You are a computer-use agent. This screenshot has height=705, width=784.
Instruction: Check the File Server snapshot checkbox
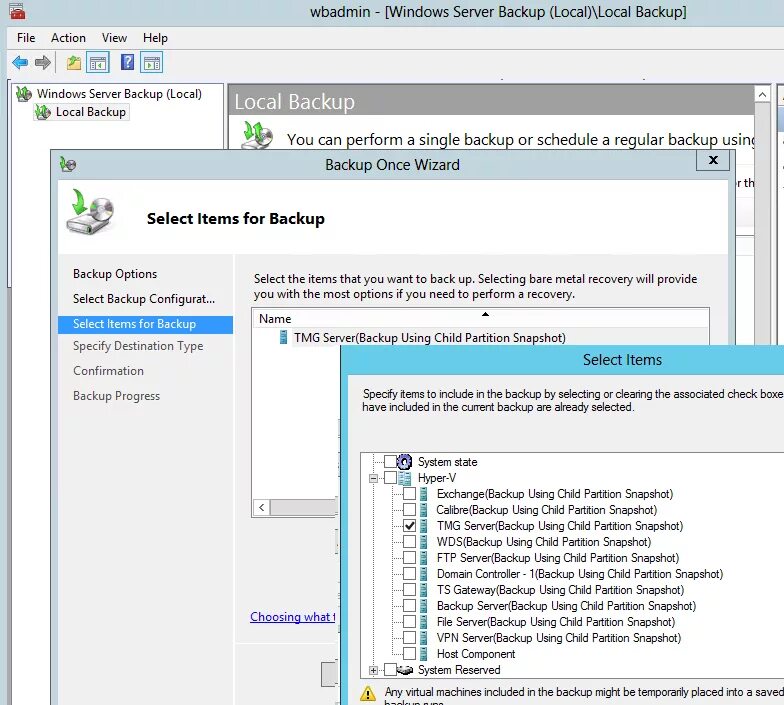click(x=410, y=622)
